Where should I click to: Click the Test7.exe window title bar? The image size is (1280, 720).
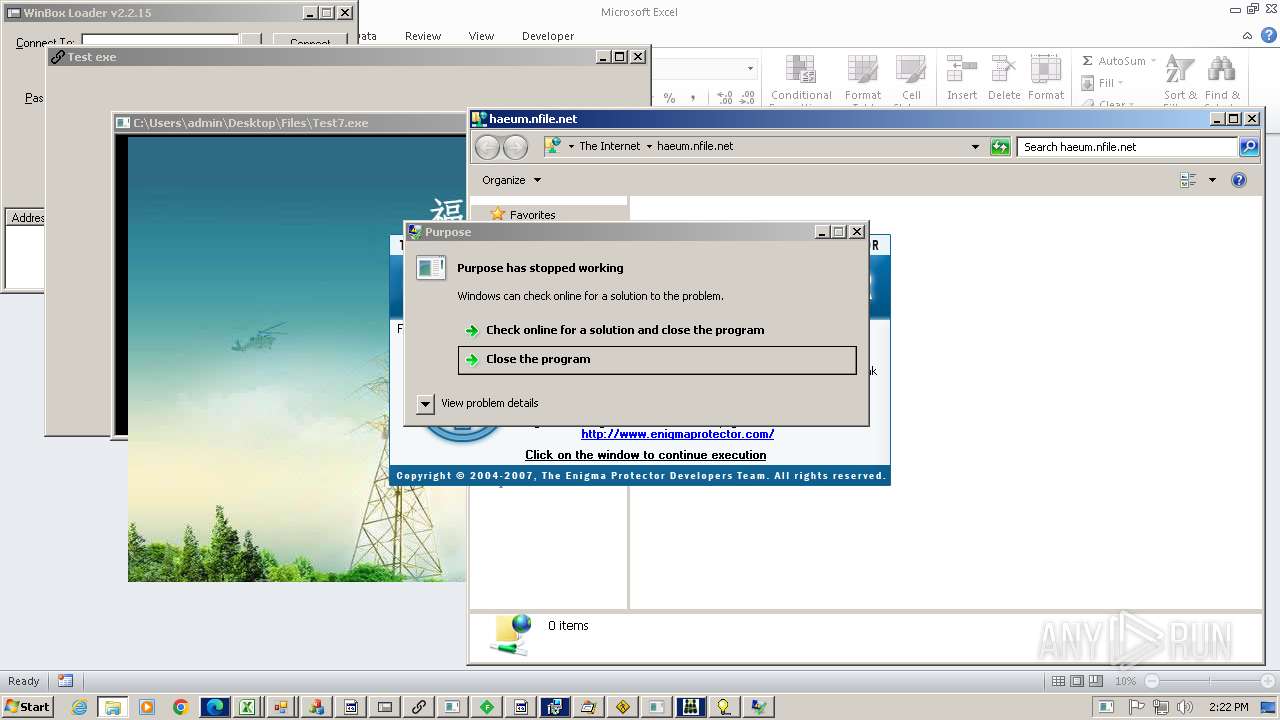(x=290, y=122)
